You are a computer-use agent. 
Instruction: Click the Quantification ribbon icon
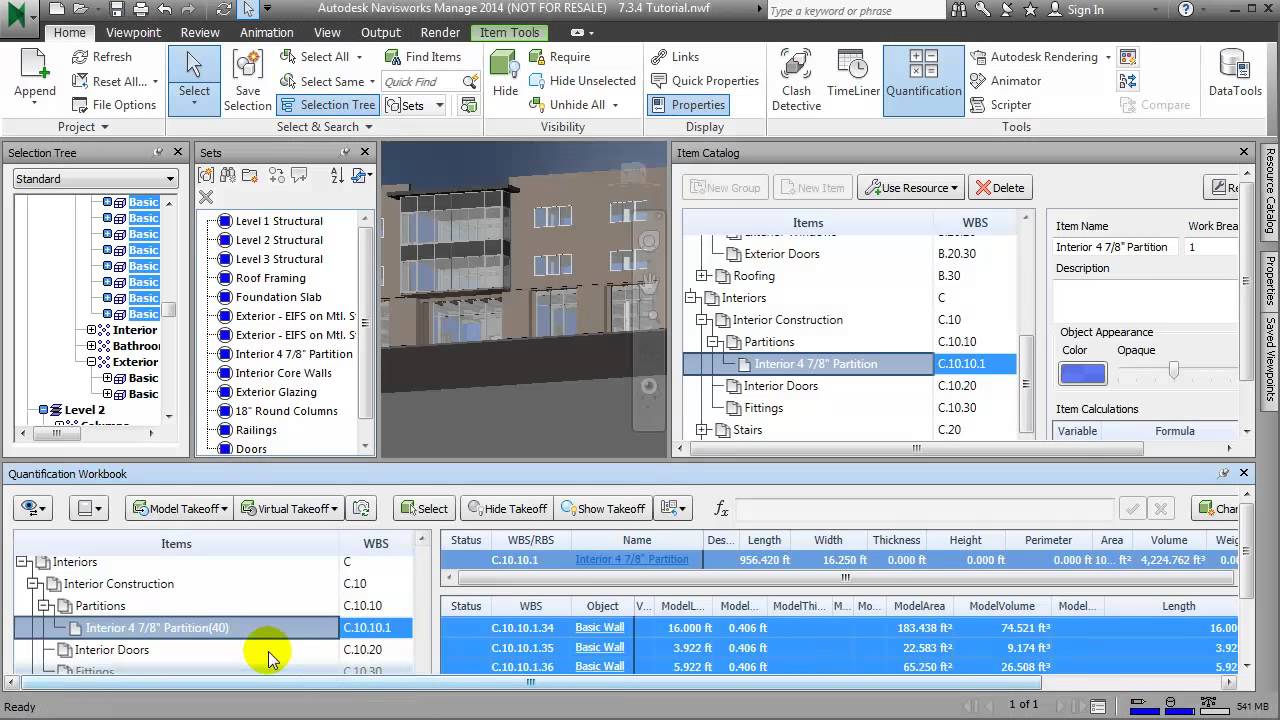(x=923, y=80)
